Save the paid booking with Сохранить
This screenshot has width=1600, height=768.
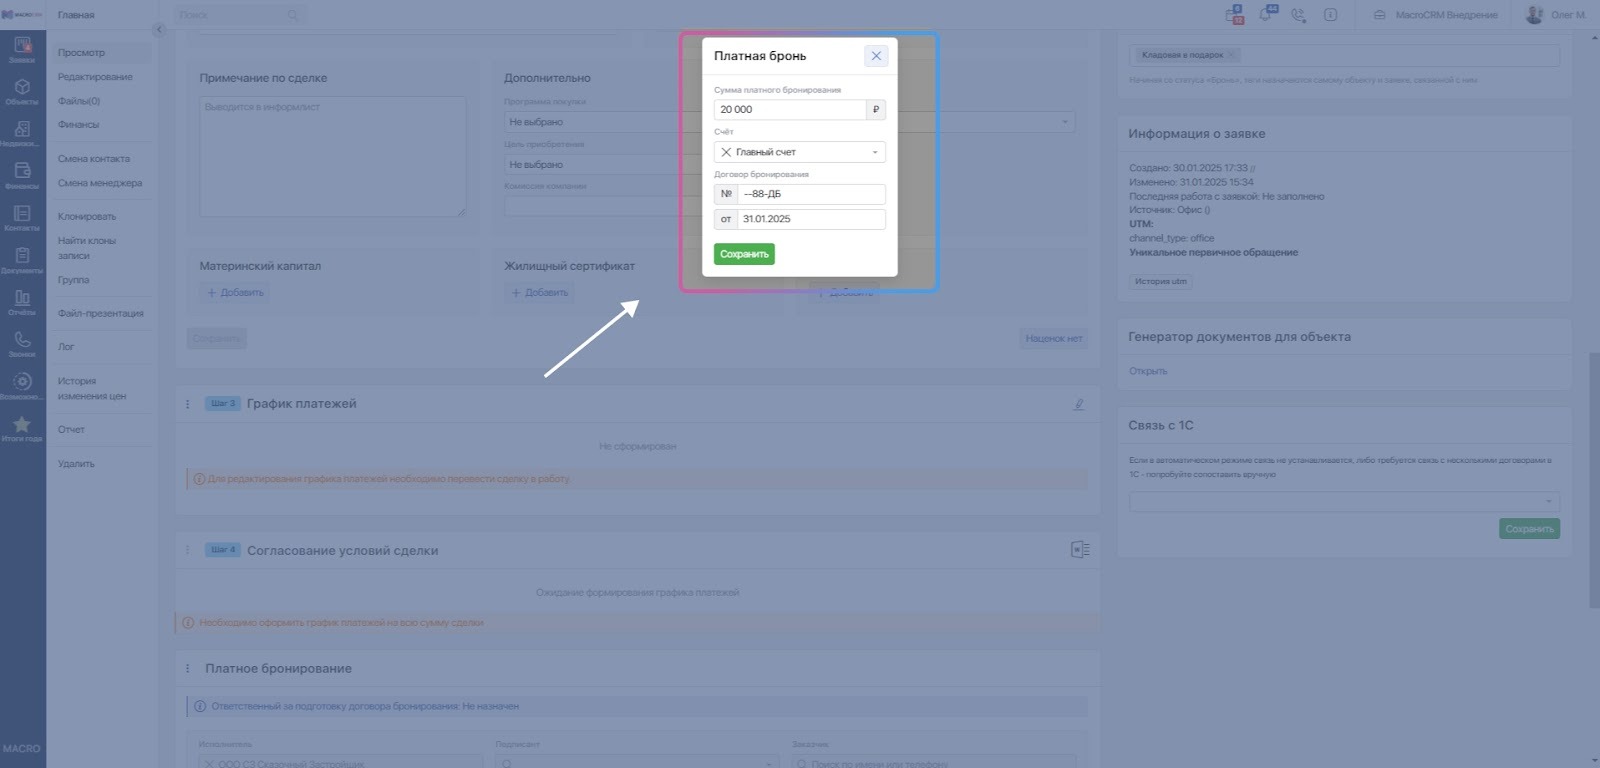click(744, 254)
